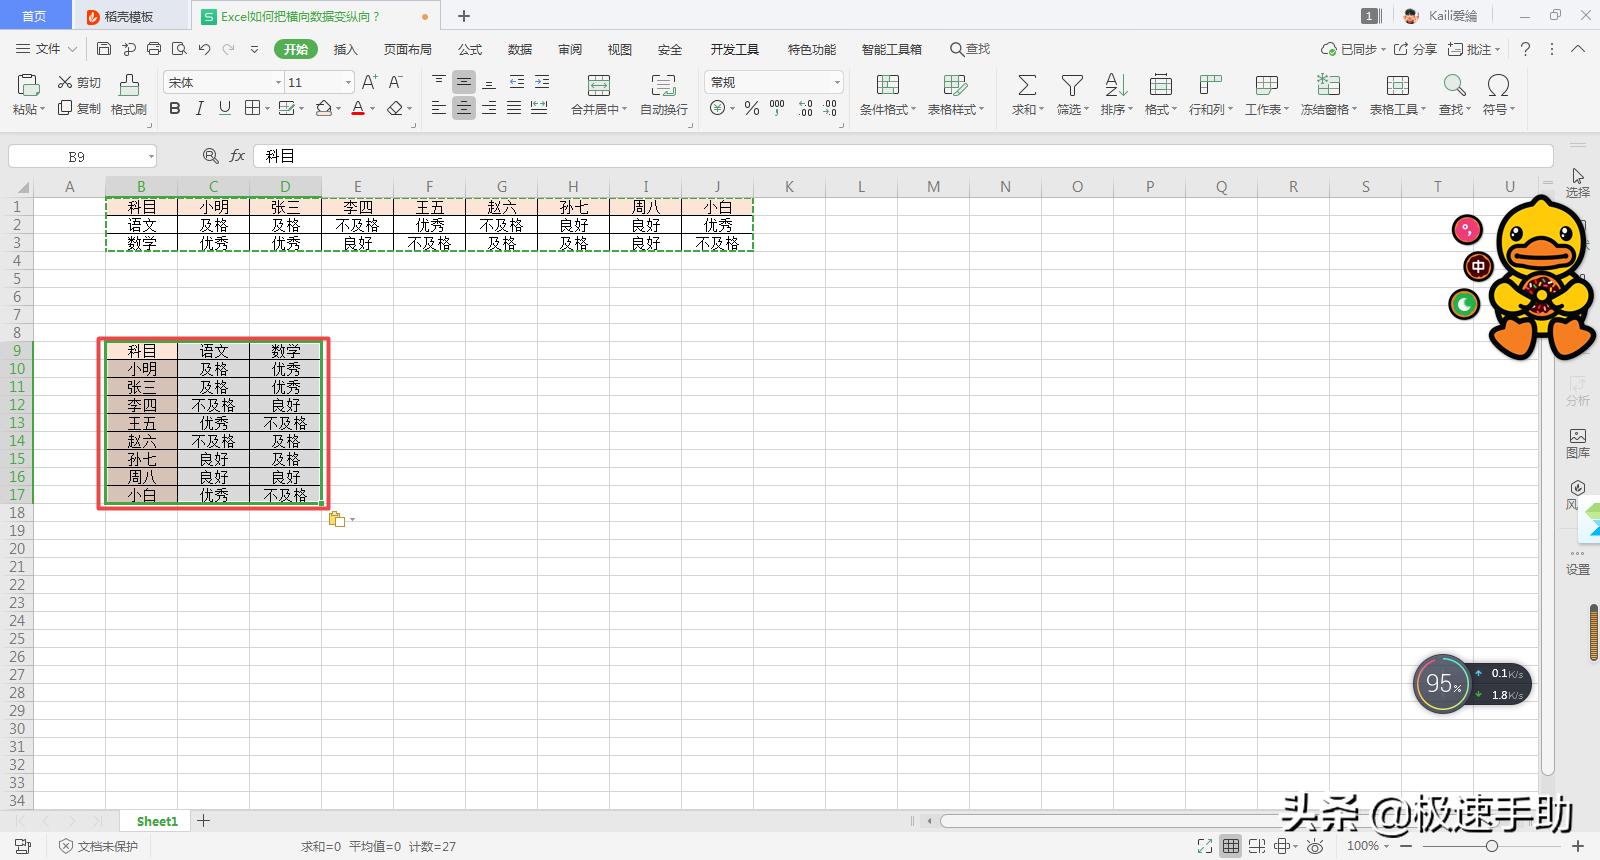
Task: Click the Cut (剪切) button
Action: click(79, 82)
